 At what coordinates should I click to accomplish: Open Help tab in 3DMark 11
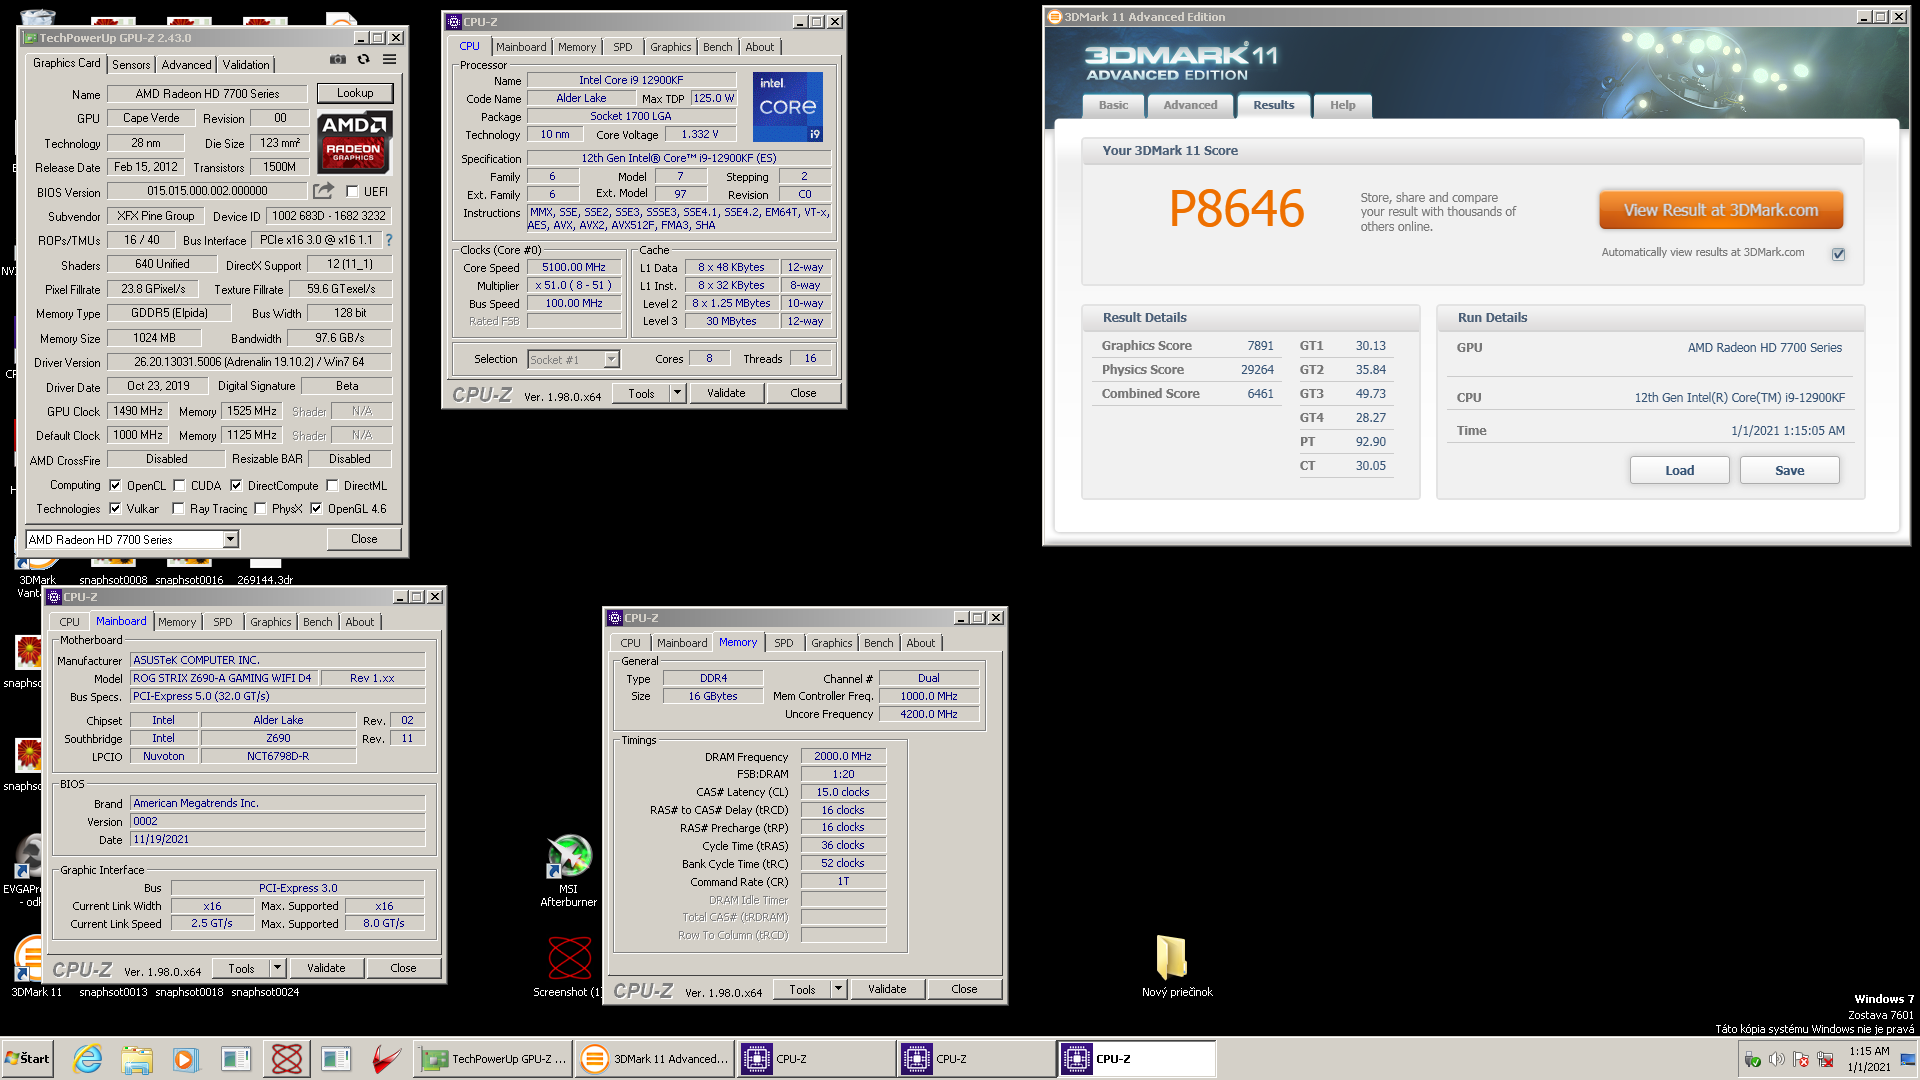pyautogui.click(x=1342, y=105)
